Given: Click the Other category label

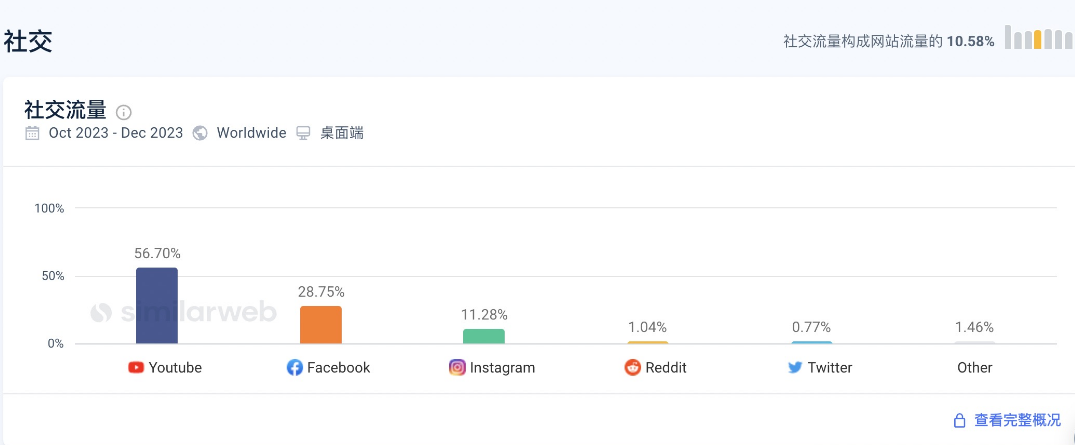Looking at the screenshot, I should coord(974,368).
